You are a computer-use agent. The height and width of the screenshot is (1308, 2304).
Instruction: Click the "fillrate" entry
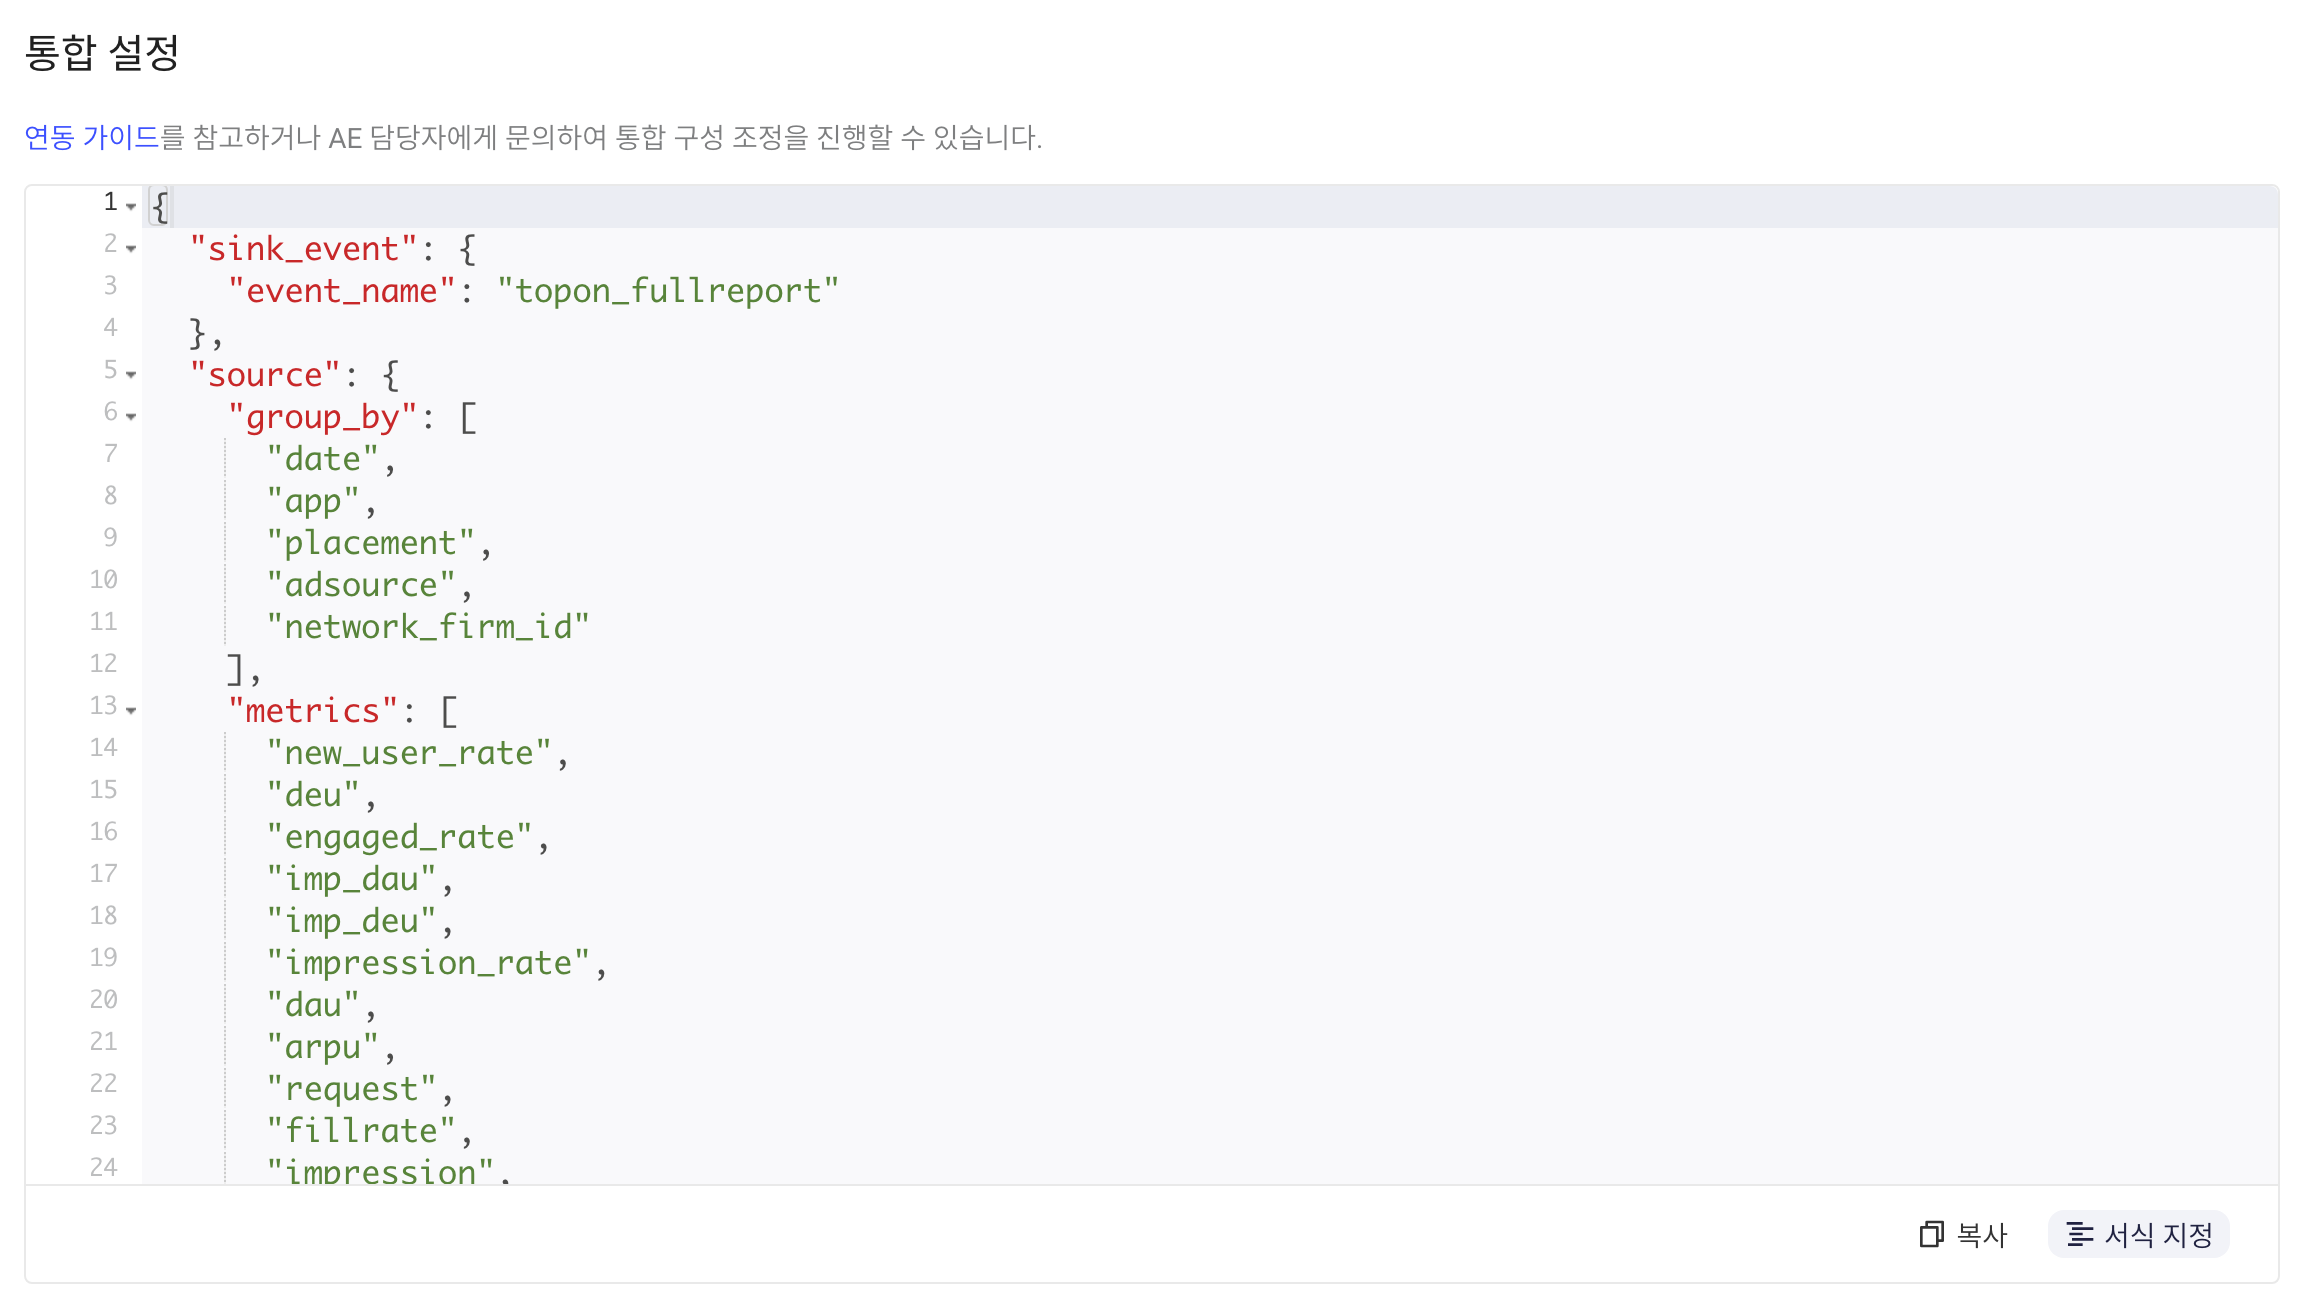361,1131
